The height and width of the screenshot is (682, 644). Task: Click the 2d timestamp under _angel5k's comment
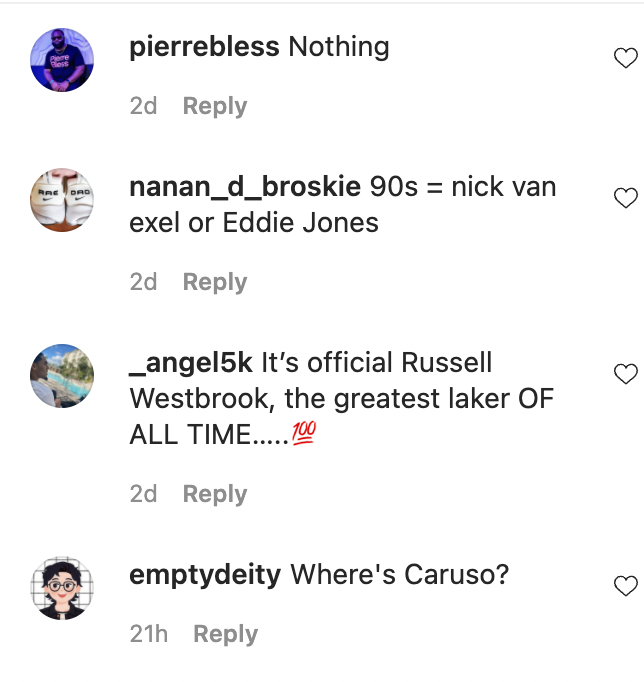[143, 494]
